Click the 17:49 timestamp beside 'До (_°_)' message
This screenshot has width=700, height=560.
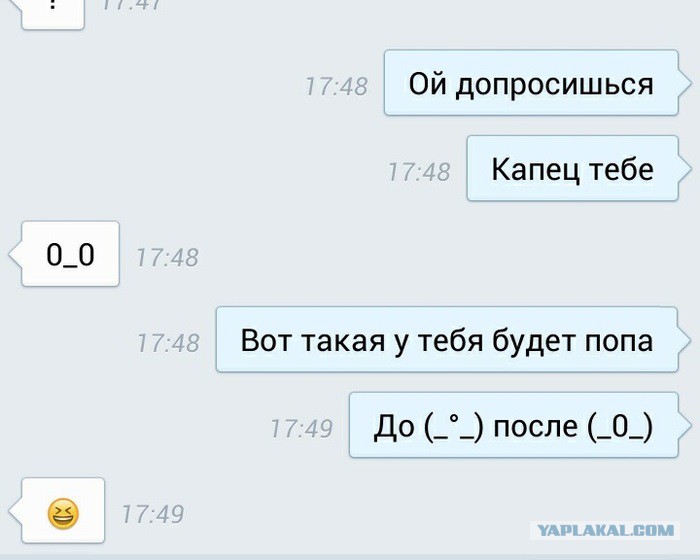[302, 429]
